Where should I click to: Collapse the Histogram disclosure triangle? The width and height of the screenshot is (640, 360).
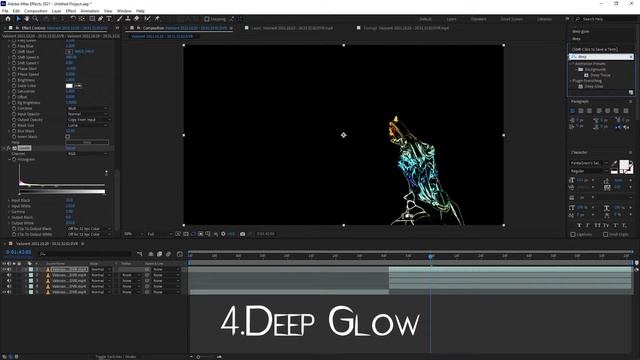coord(9,160)
